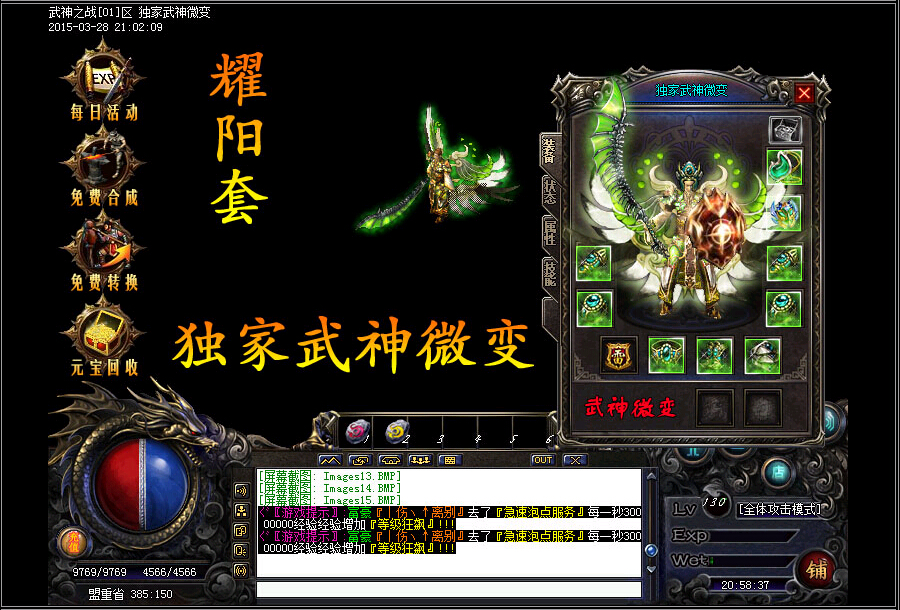Click the speaker channel icon beside chat

[x=241, y=491]
